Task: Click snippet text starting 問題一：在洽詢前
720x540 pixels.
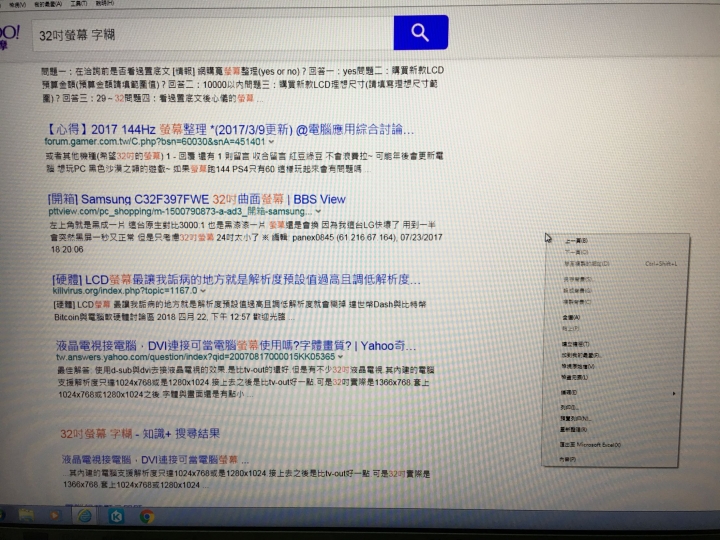Action: [x=242, y=84]
